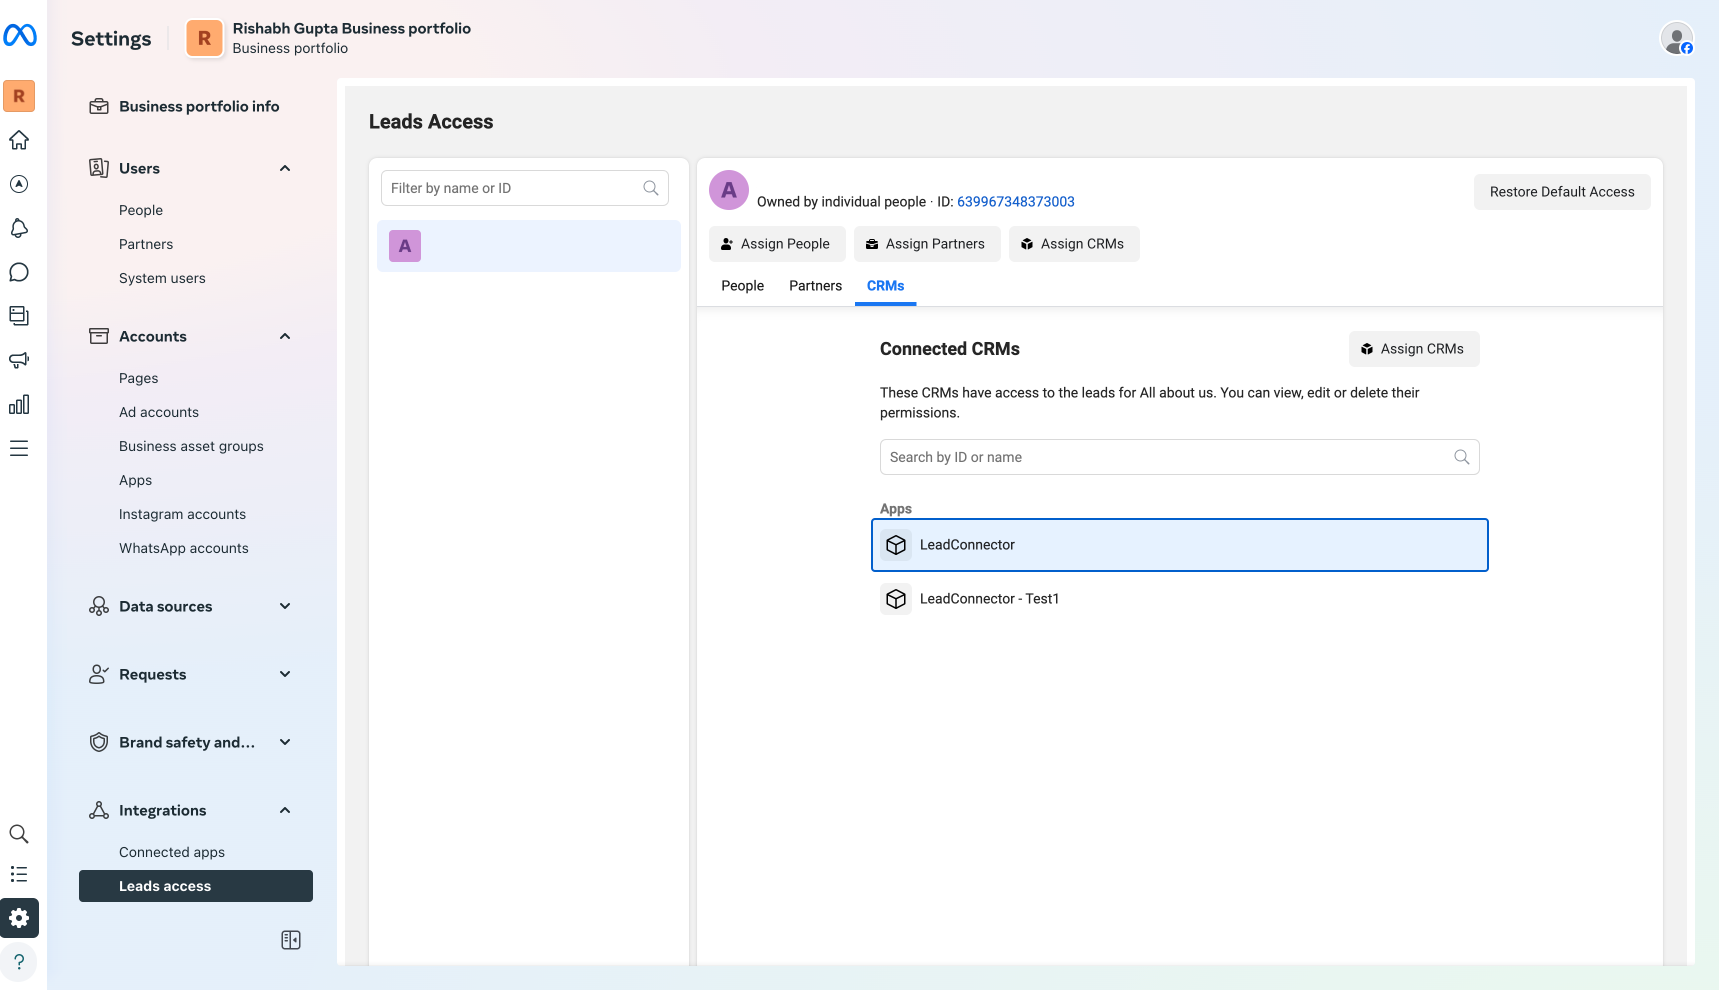Open the content pages icon in left rail
1719x990 pixels.
point(19,316)
